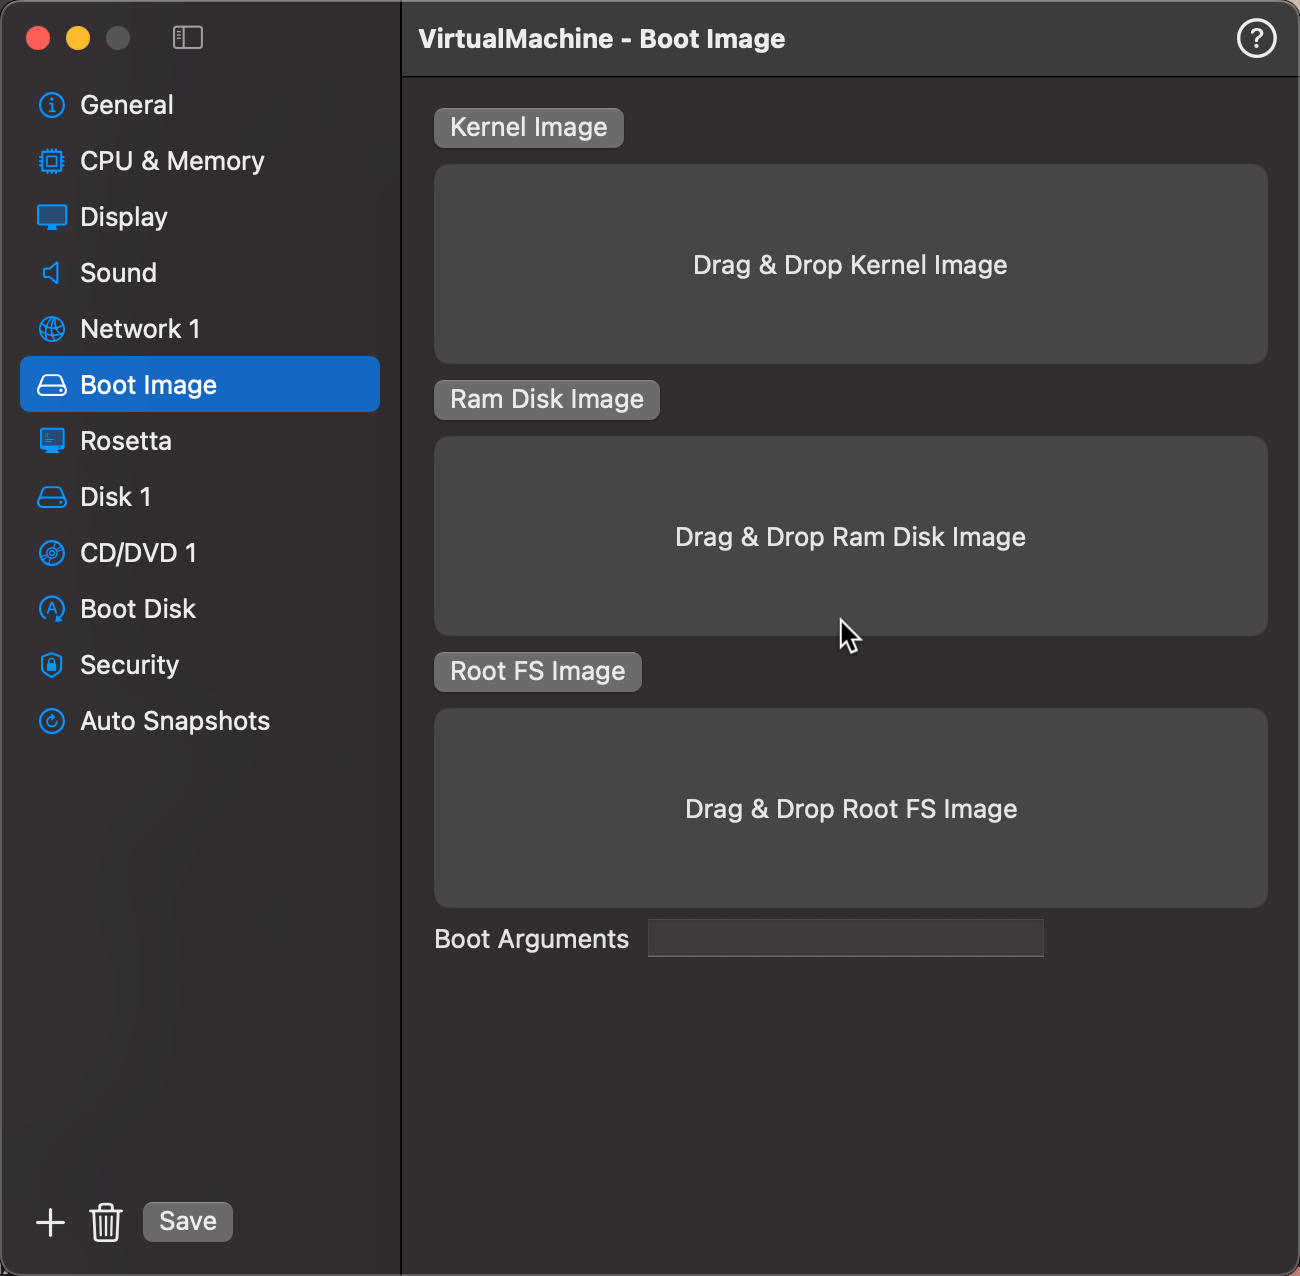1300x1276 pixels.
Task: Click the help question mark icon
Action: point(1256,39)
